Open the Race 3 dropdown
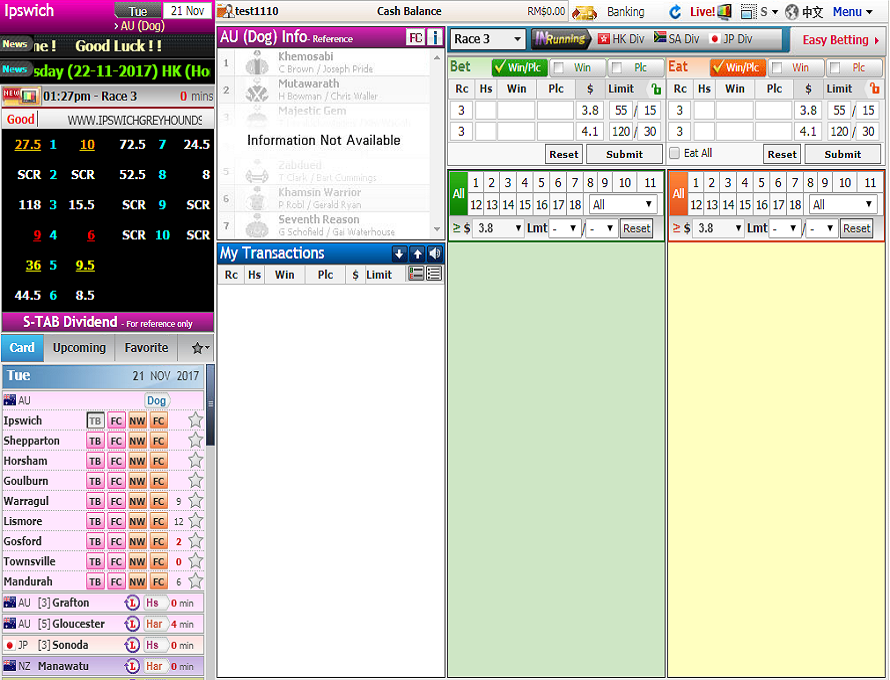890x680 pixels. (487, 39)
